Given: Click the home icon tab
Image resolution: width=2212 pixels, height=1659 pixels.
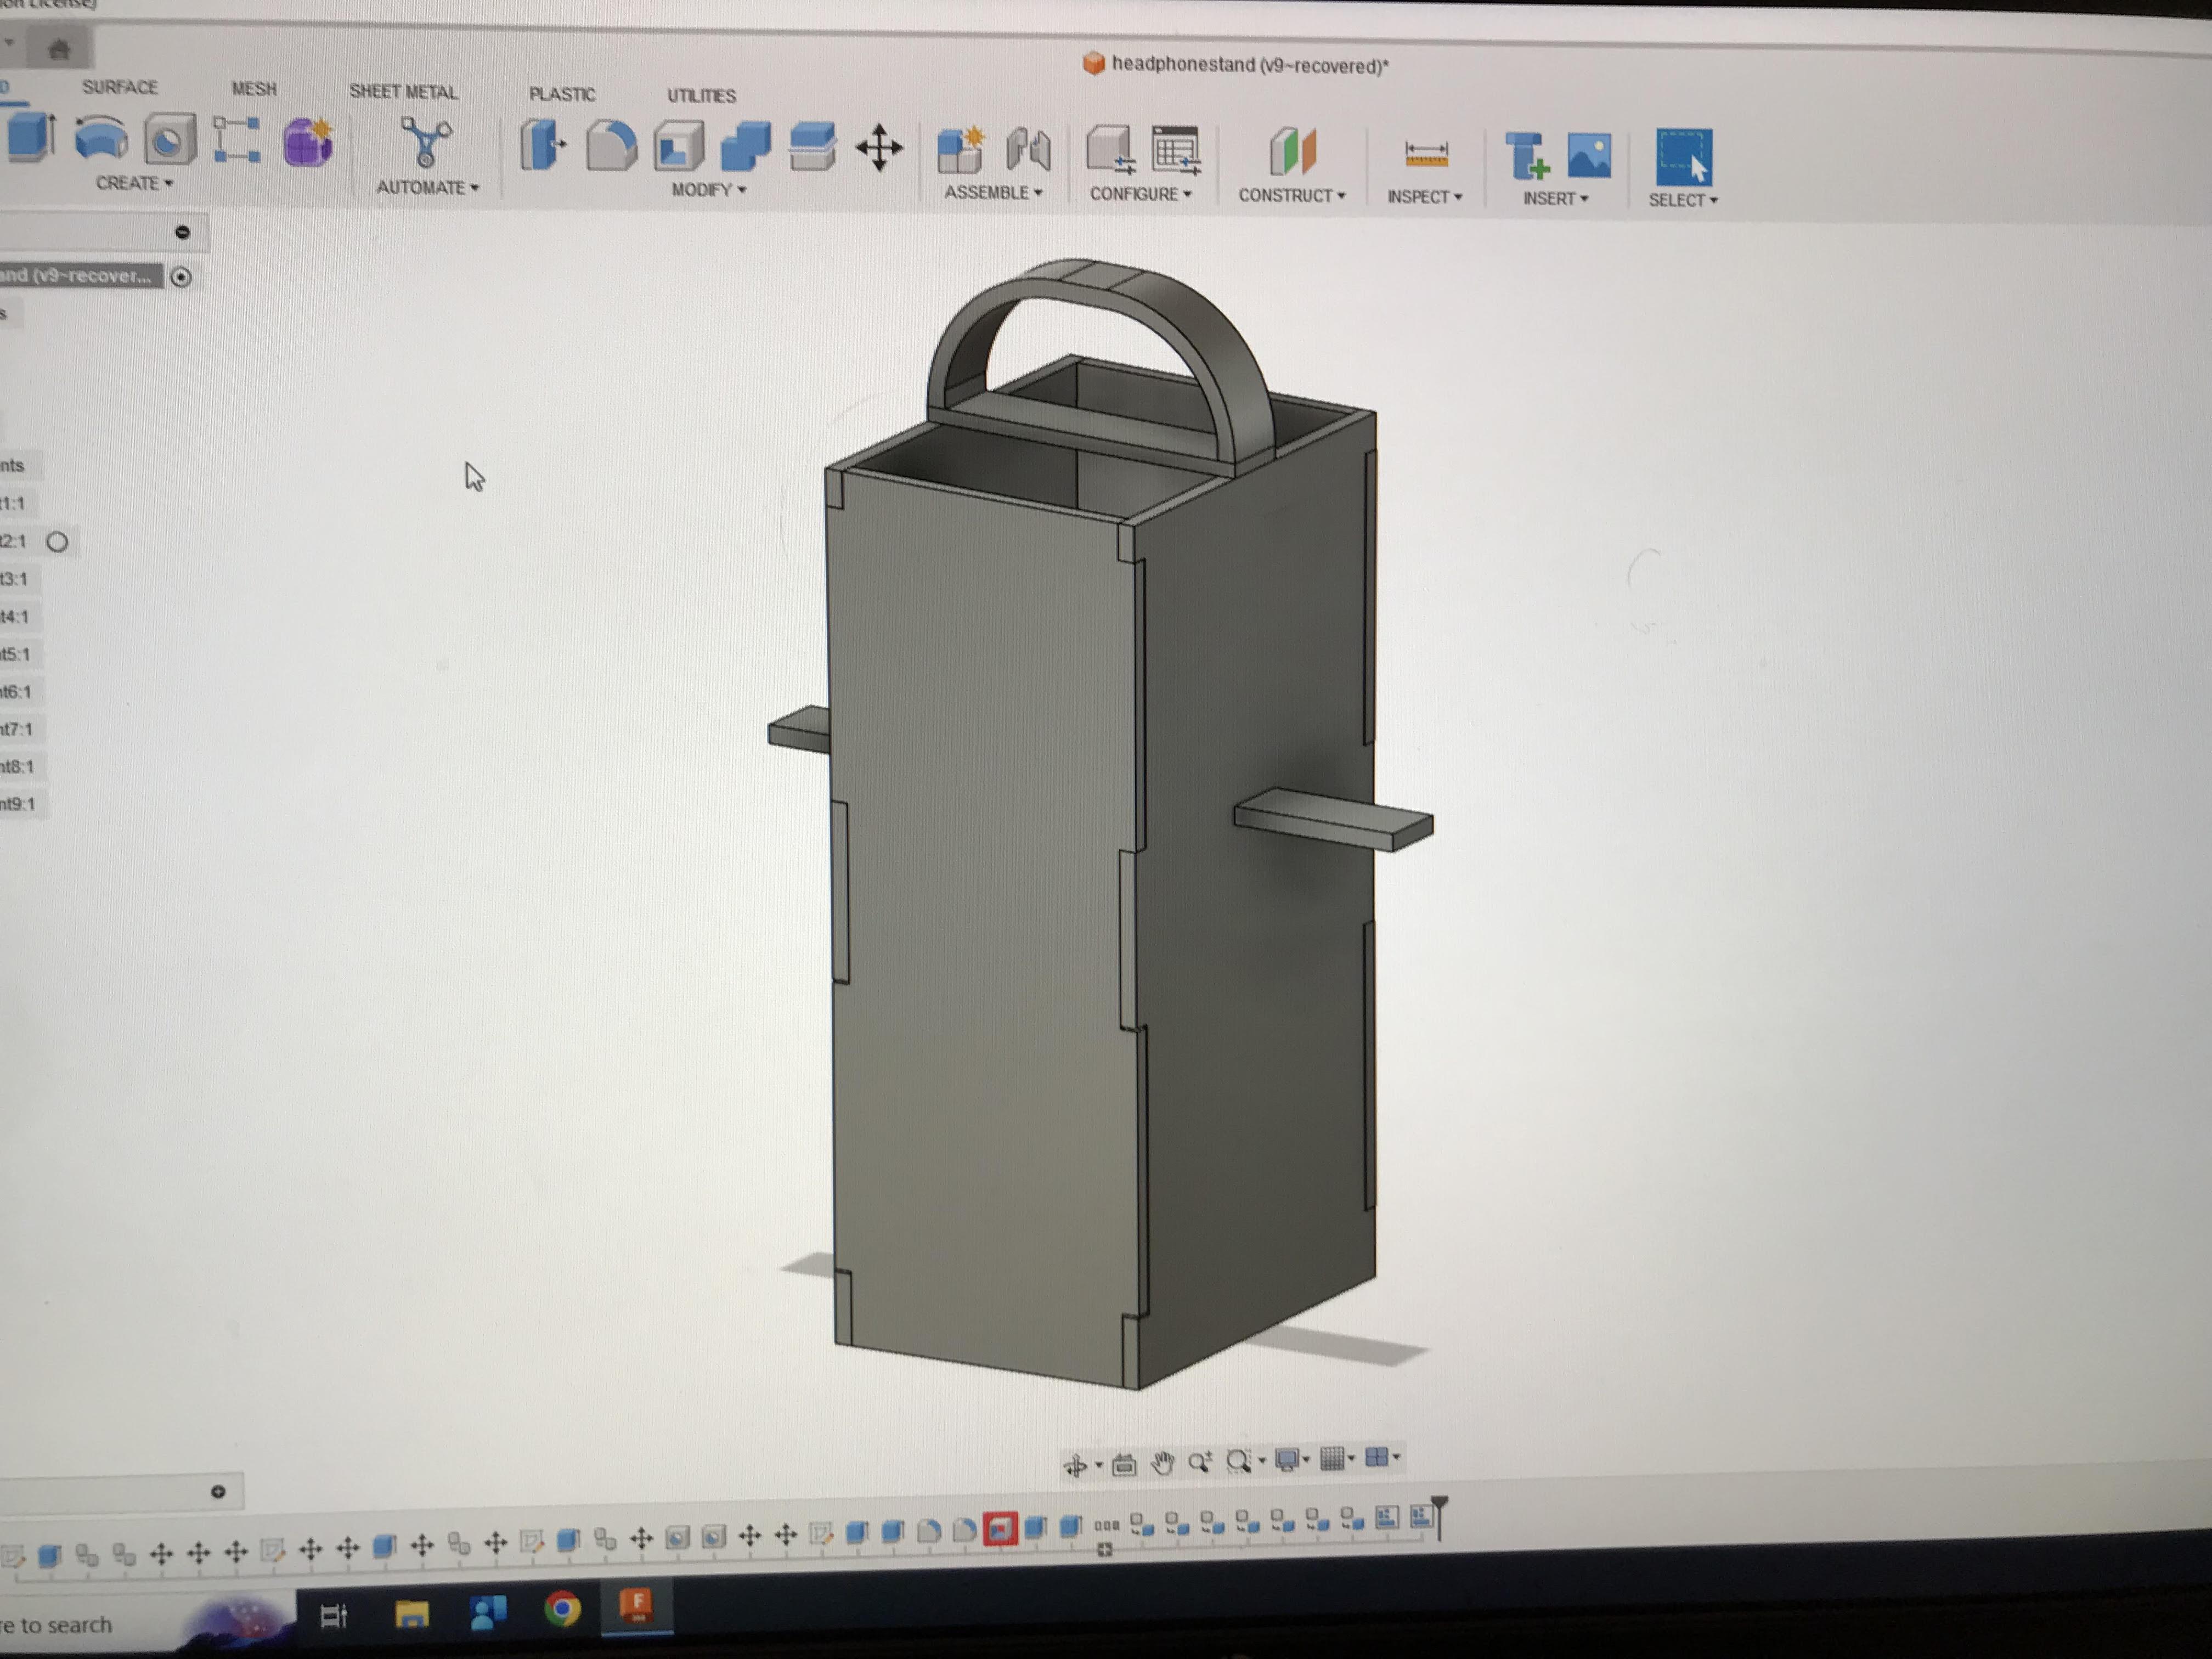Looking at the screenshot, I should coord(60,48).
